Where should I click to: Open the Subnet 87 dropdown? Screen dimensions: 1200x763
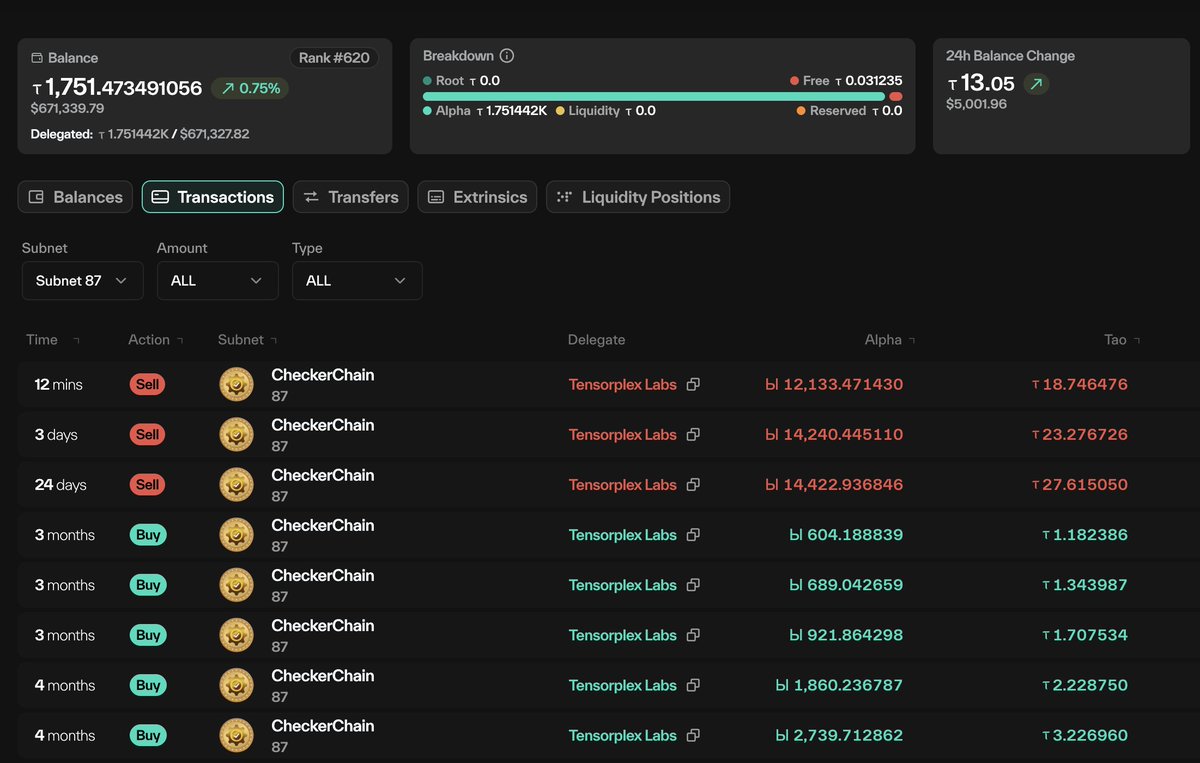click(83, 281)
